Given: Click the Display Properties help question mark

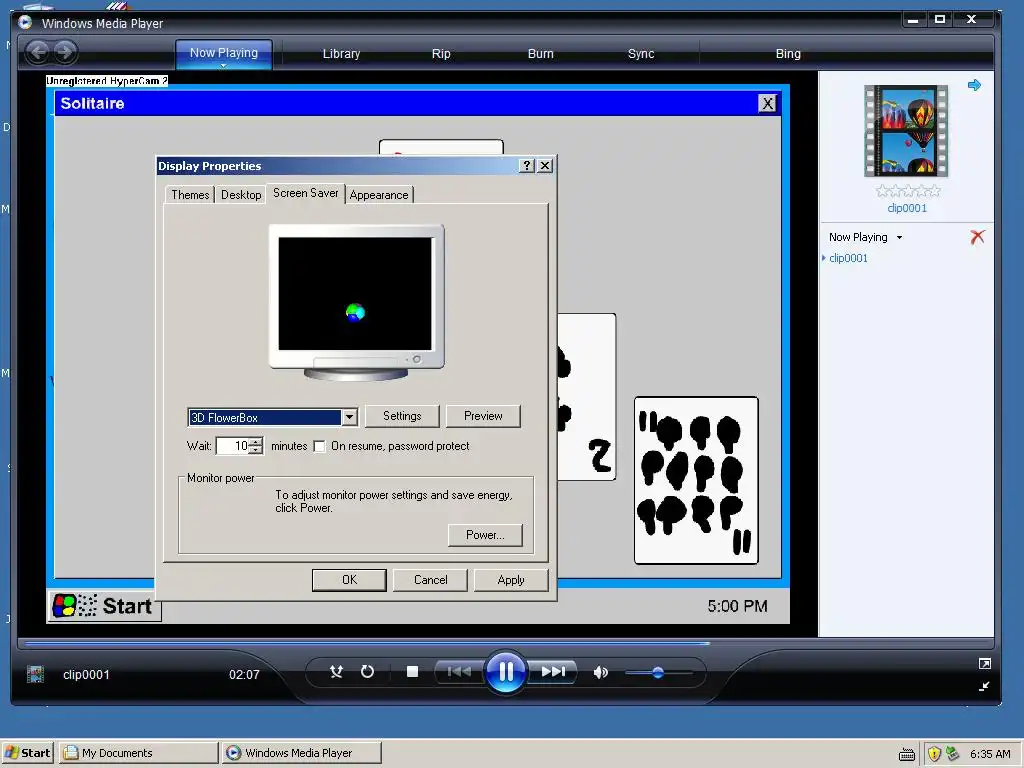Looking at the screenshot, I should 527,166.
